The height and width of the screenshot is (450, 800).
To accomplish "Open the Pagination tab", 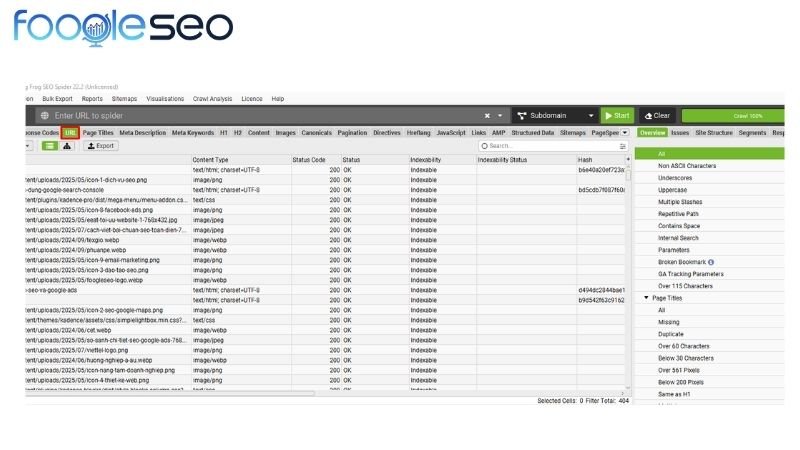I will click(x=352, y=133).
